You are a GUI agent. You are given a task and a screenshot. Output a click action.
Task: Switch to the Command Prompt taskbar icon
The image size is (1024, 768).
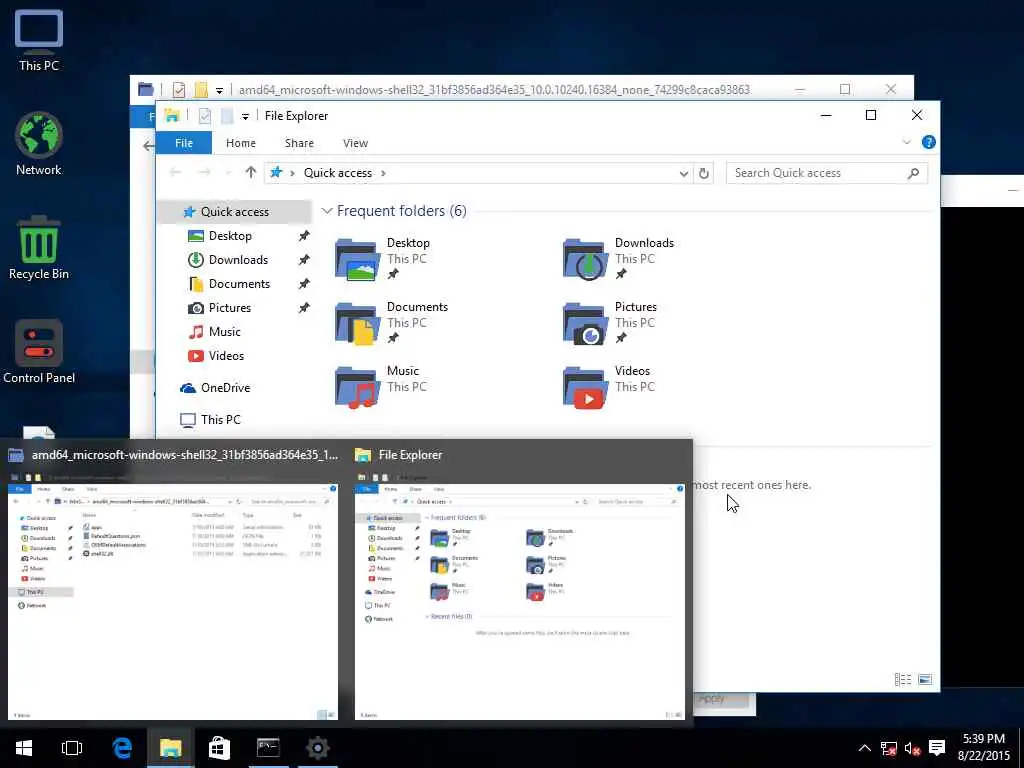pyautogui.click(x=268, y=748)
